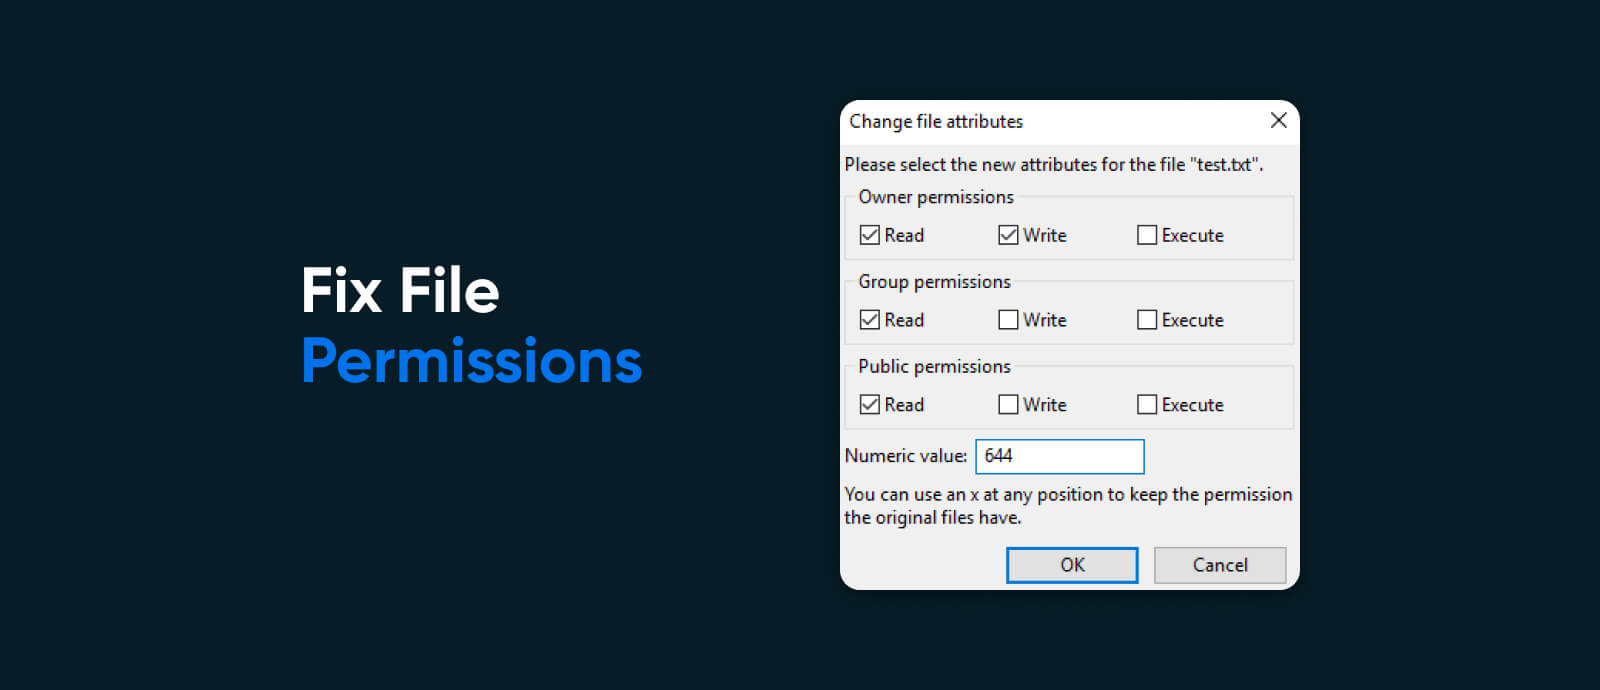The height and width of the screenshot is (690, 1600).
Task: Uncheck the Group Read checkbox
Action: pyautogui.click(x=870, y=320)
